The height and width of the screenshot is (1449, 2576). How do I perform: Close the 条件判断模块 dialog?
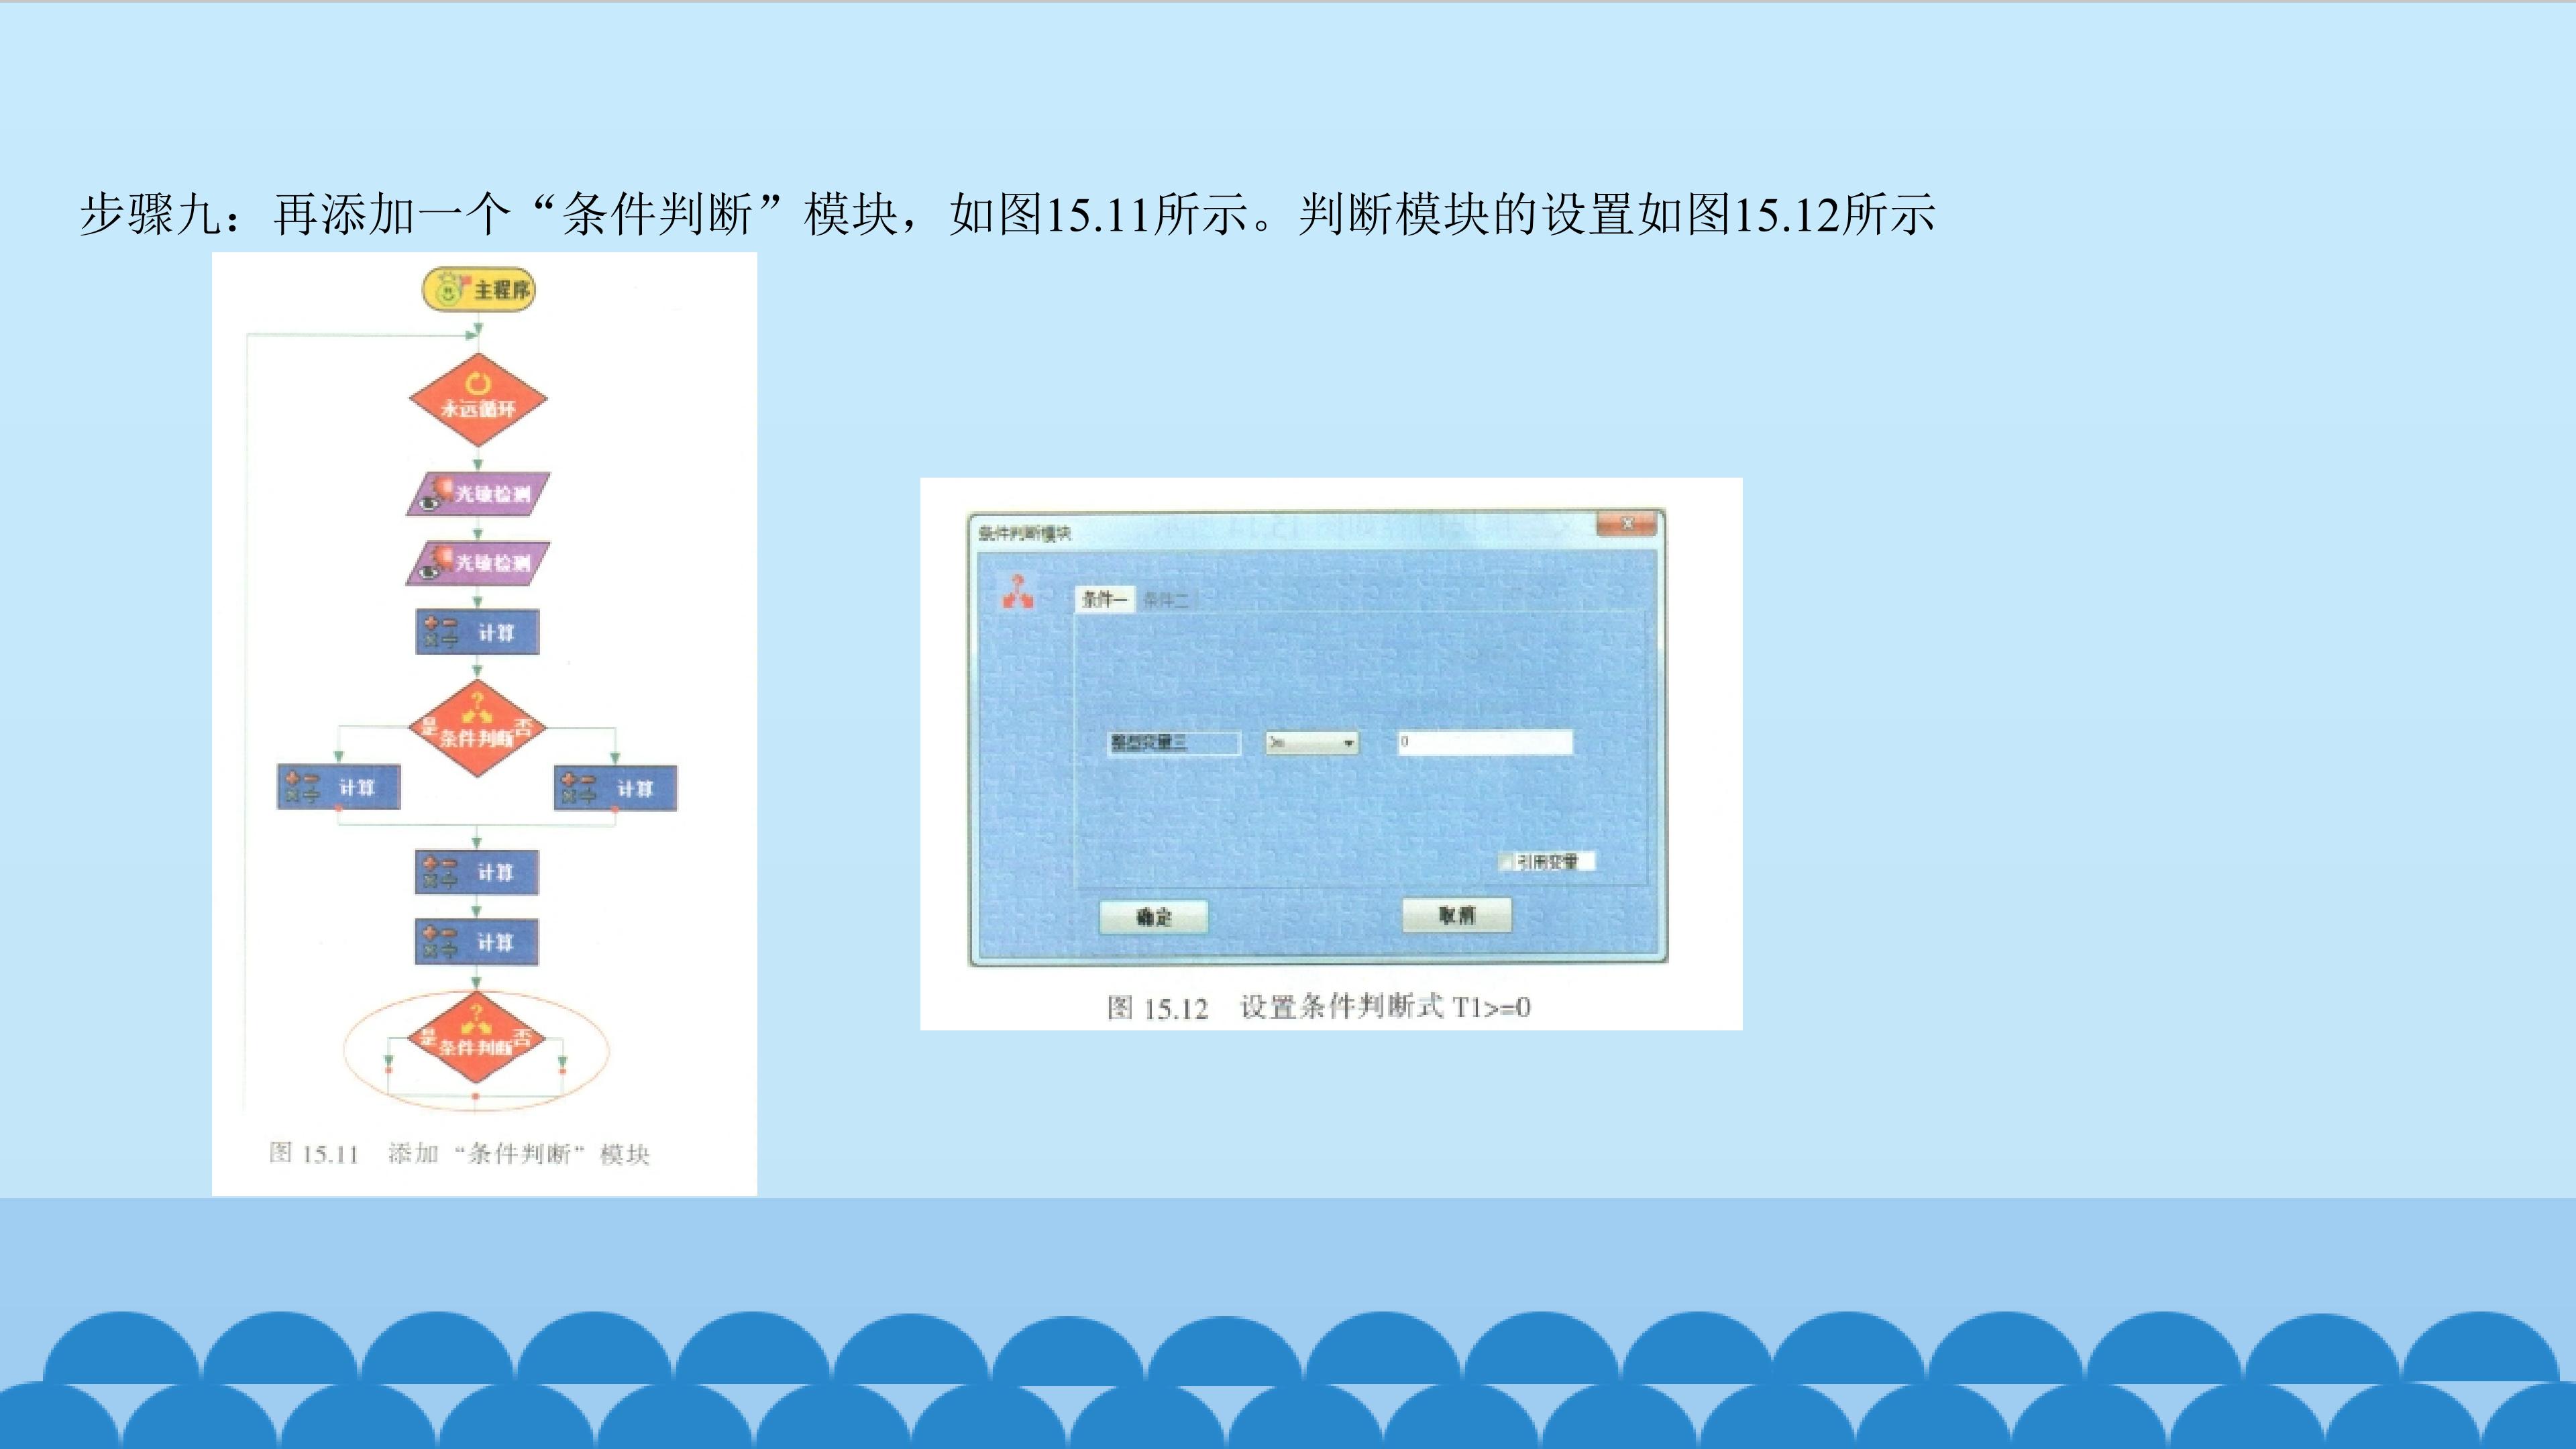[x=1627, y=523]
